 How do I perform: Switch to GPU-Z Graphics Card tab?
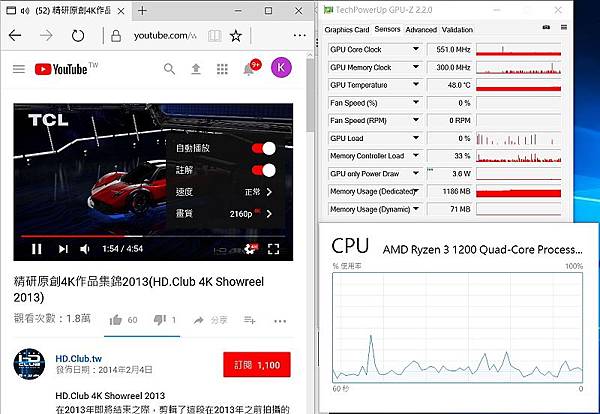point(347,29)
